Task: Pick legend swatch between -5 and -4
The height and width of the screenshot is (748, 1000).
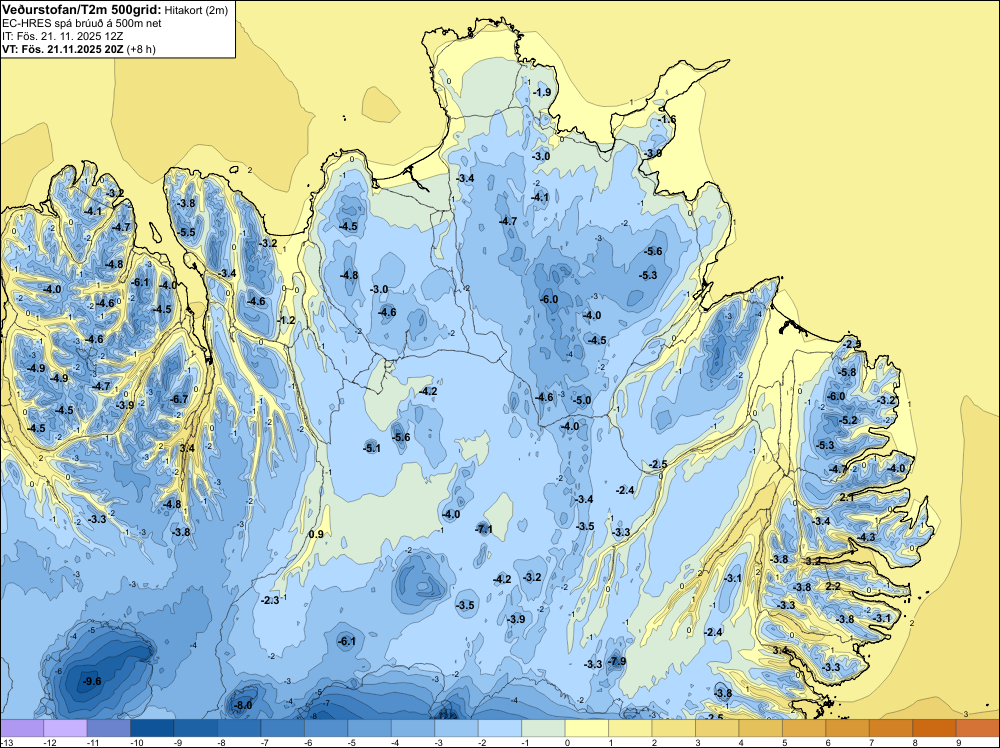Action: pos(369,728)
